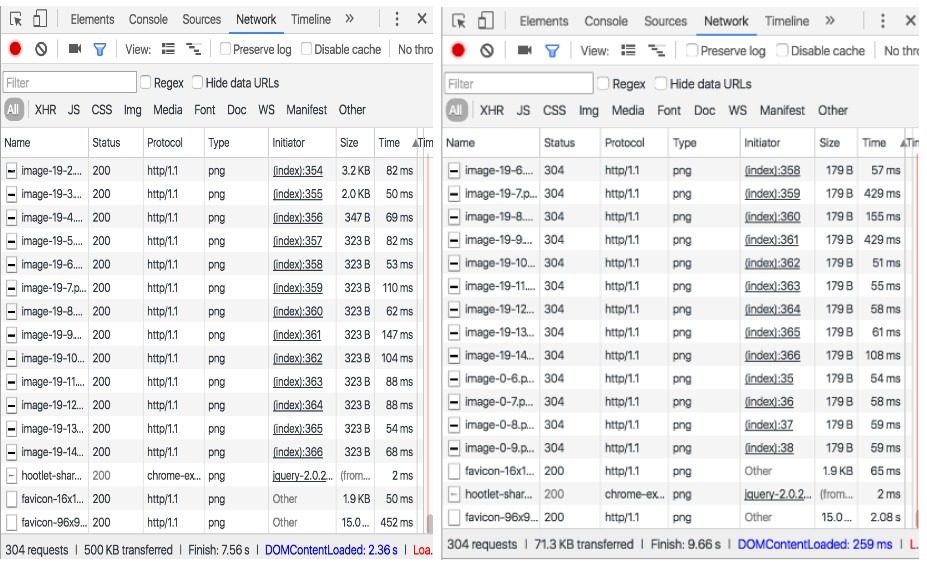Switch to large request rows view in left panel
The width and height of the screenshot is (927, 566).
(168, 49)
